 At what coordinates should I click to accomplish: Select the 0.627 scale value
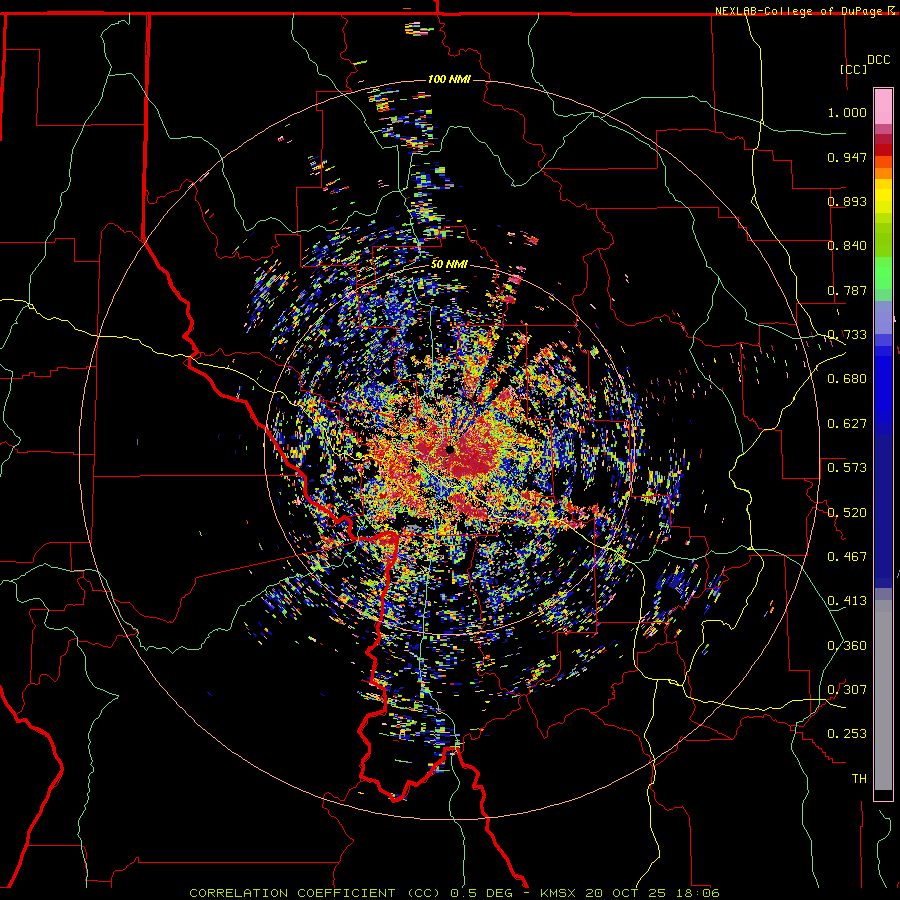pyautogui.click(x=847, y=424)
